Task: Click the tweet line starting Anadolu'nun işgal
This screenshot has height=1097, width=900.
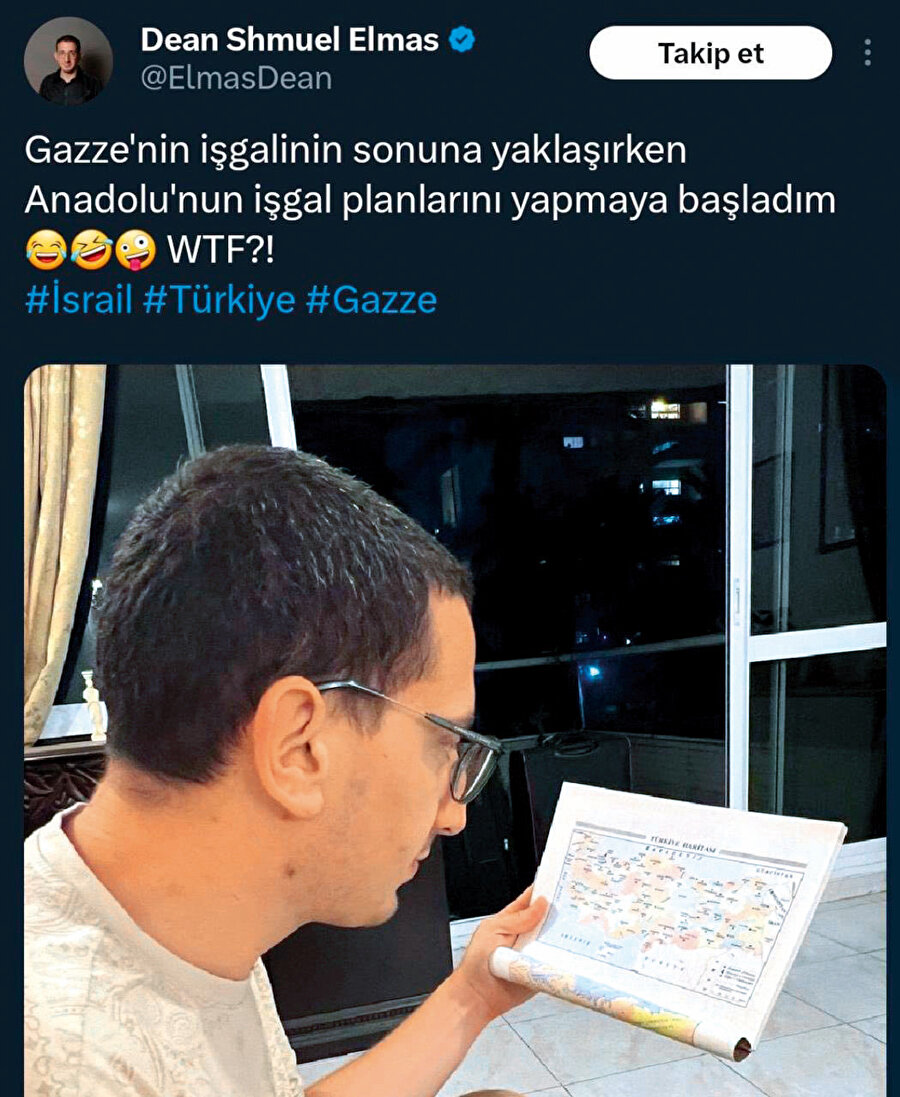Action: pos(430,201)
